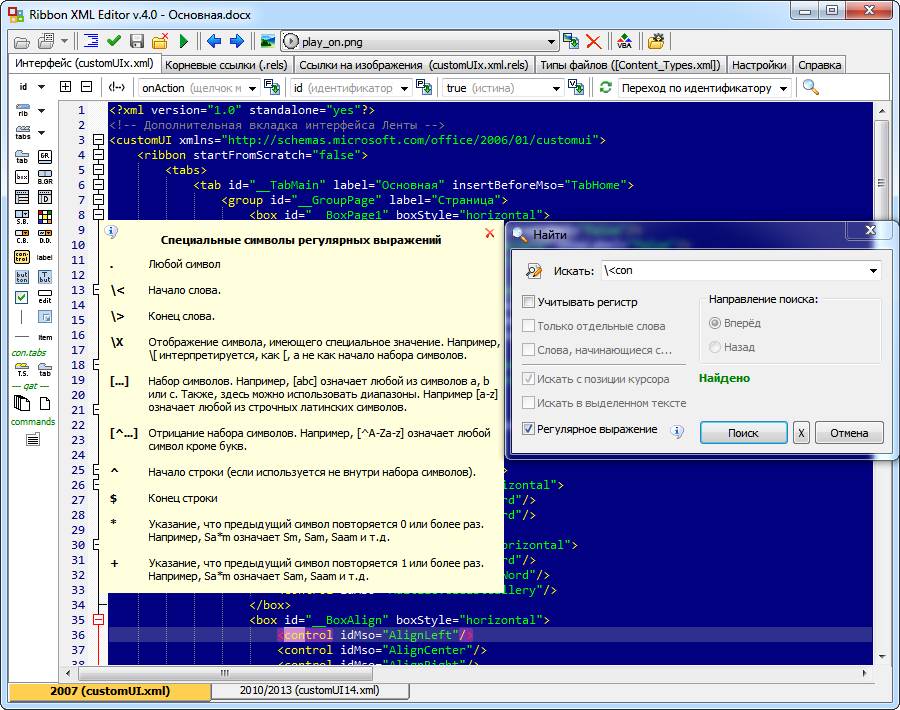This screenshot has width=900, height=710.
Task: Click the 'Отмена' button in Find dialog
Action: pyautogui.click(x=849, y=433)
